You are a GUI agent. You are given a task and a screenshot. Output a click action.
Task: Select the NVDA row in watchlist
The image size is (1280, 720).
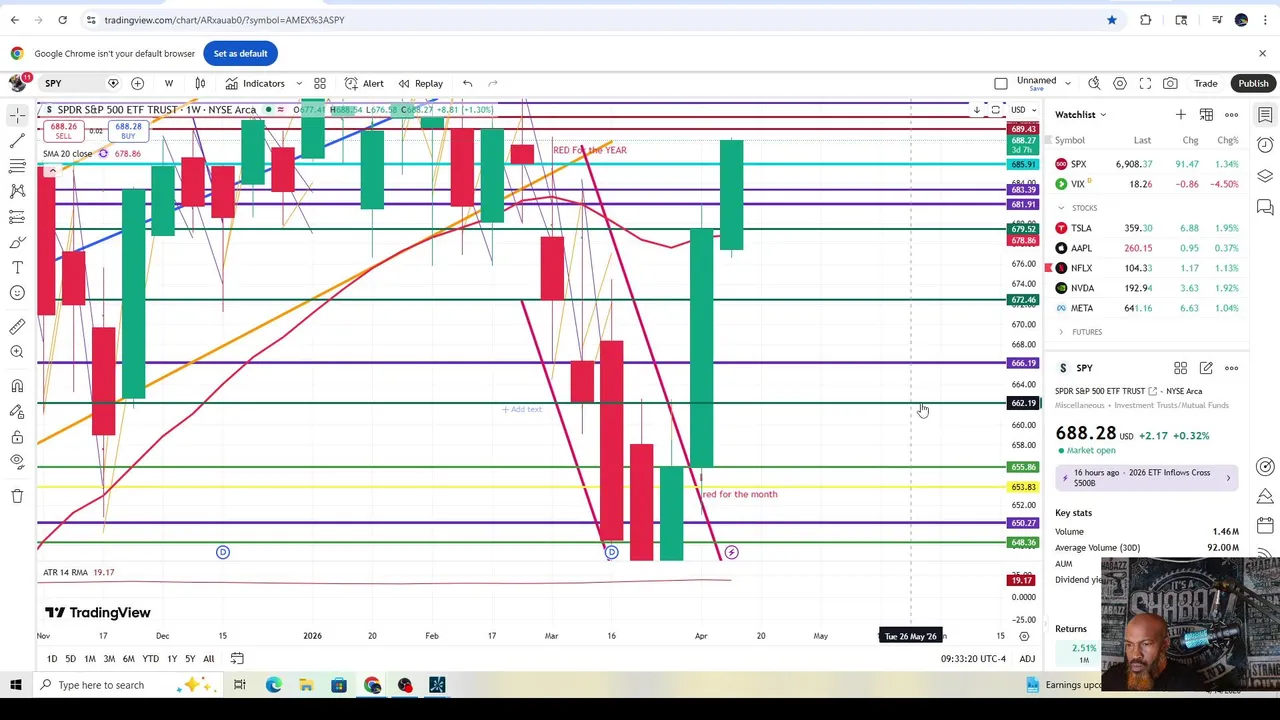point(1147,288)
